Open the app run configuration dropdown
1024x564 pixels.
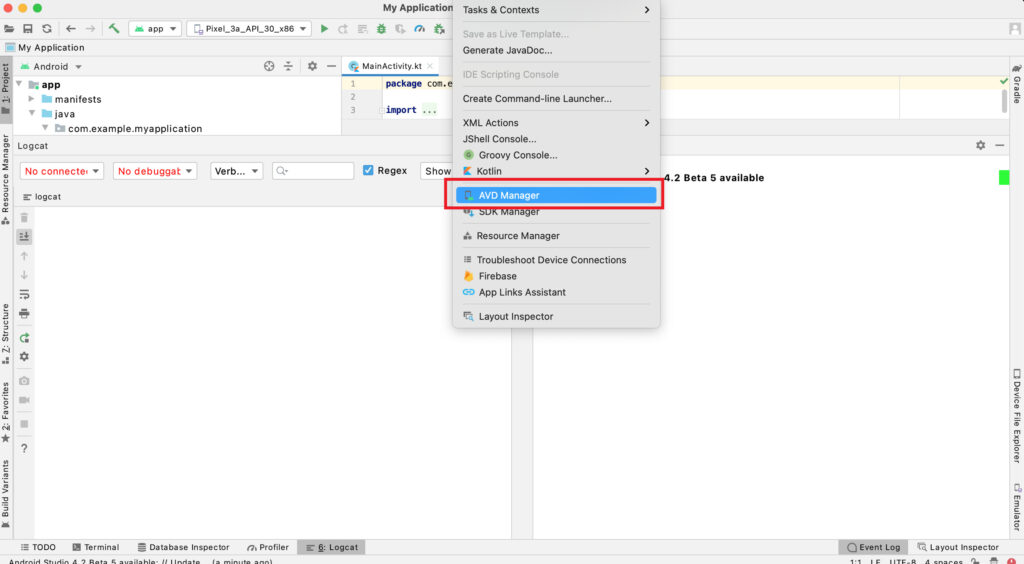155,29
